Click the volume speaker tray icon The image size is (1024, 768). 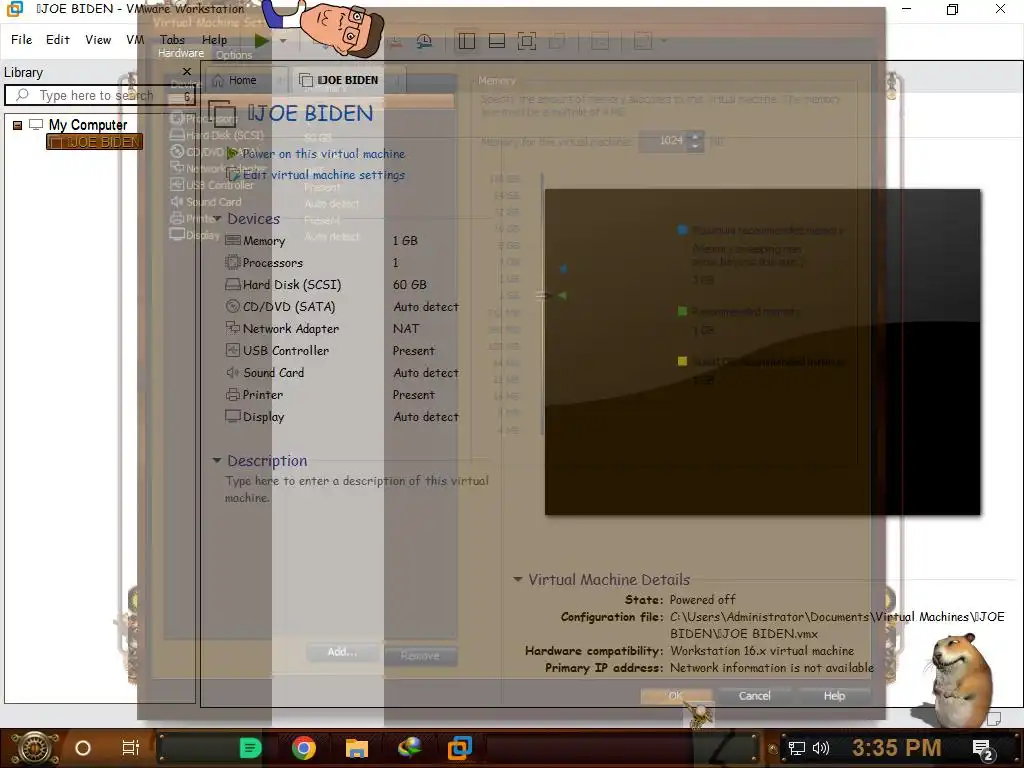[x=820, y=748]
